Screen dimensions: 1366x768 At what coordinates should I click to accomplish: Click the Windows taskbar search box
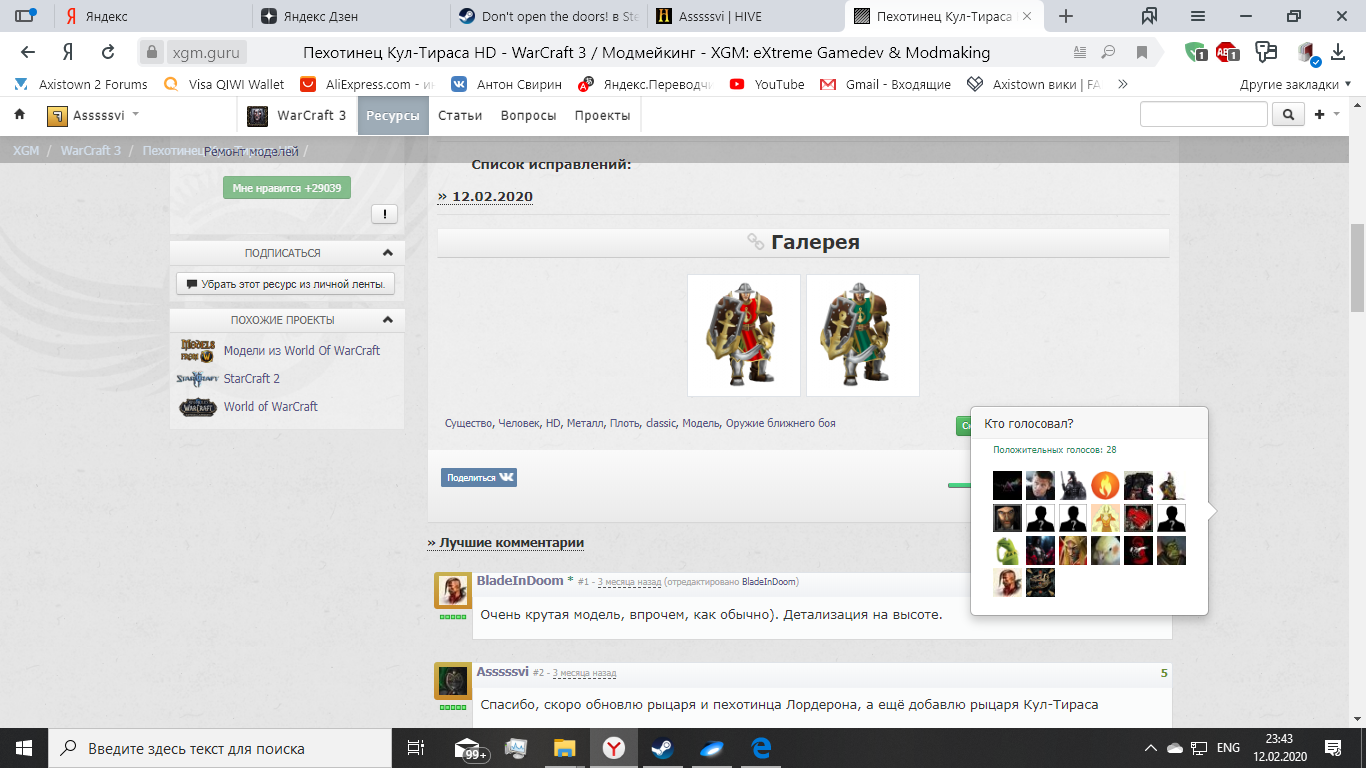(220, 748)
